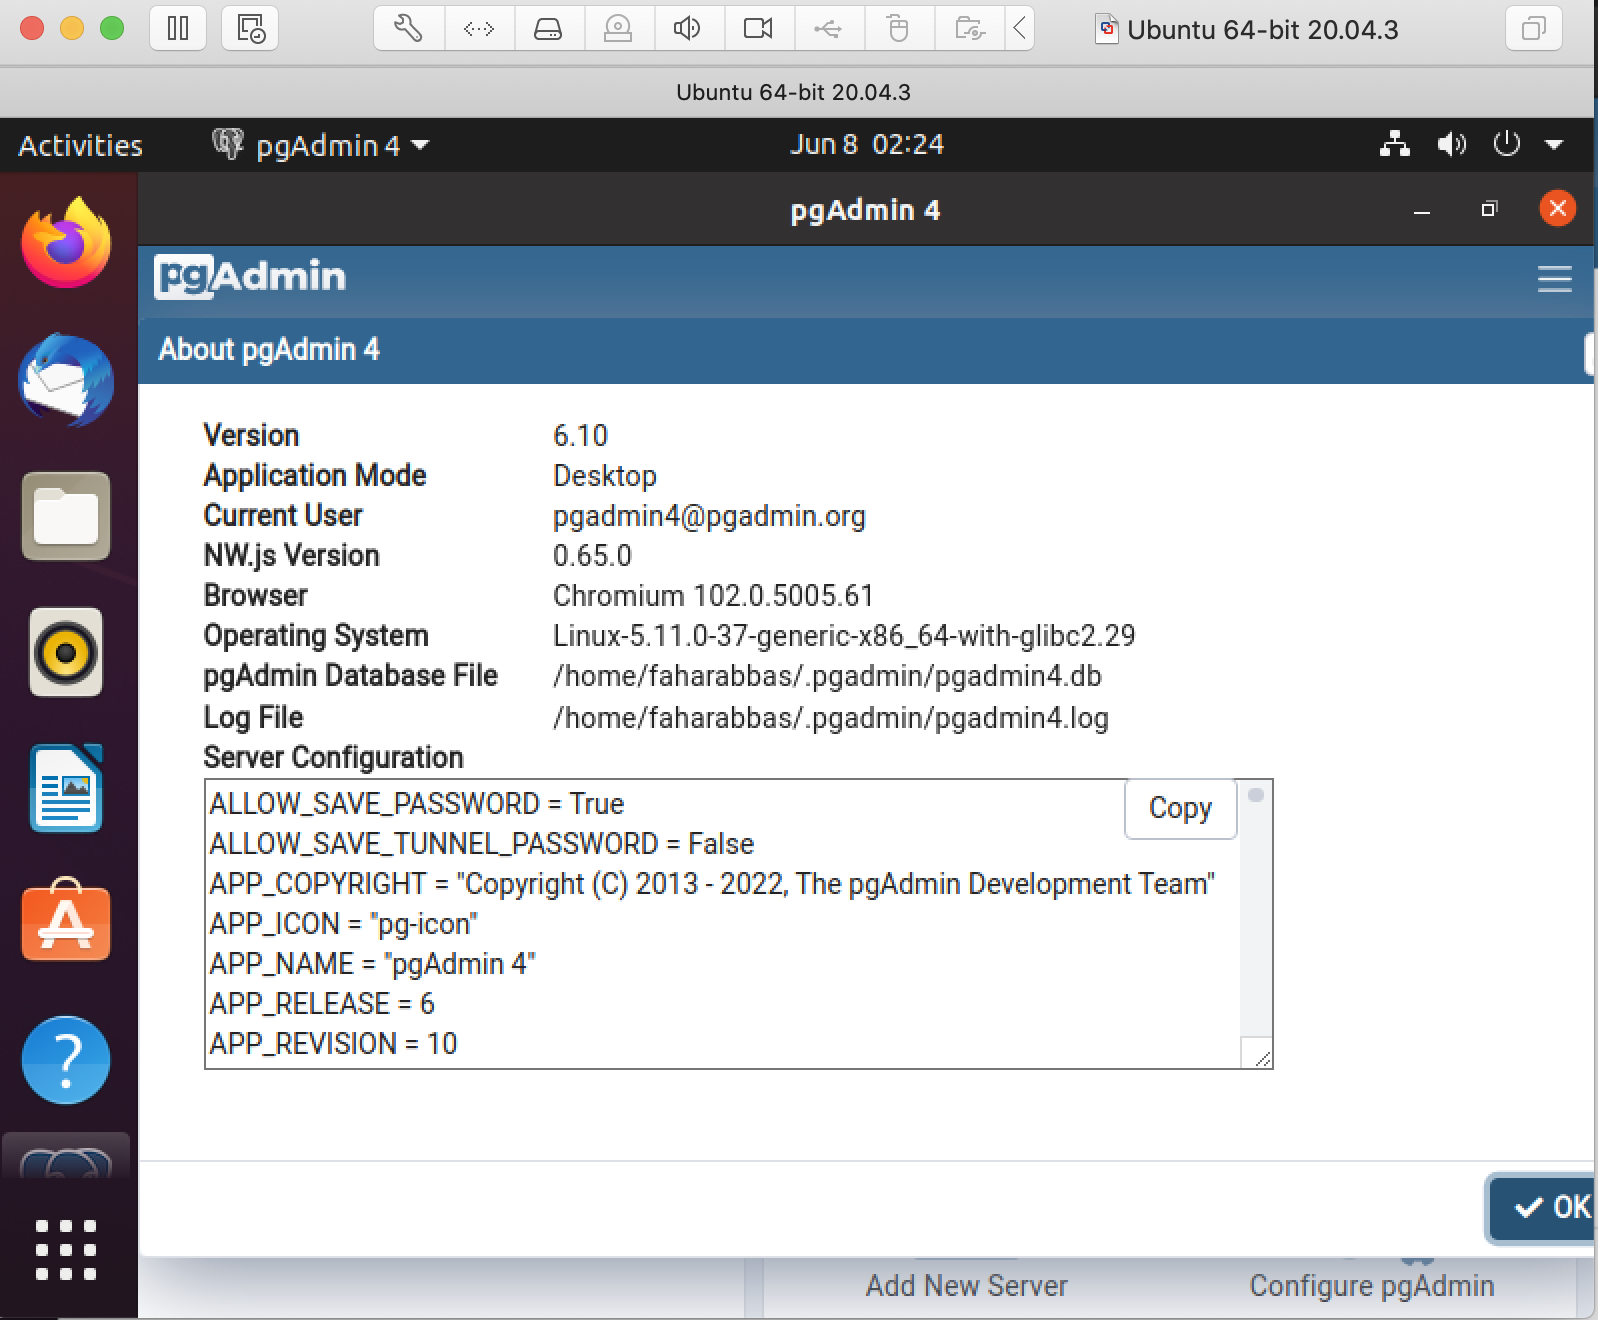The height and width of the screenshot is (1320, 1598).
Task: Show Applications grid in the dock
Action: click(x=66, y=1249)
